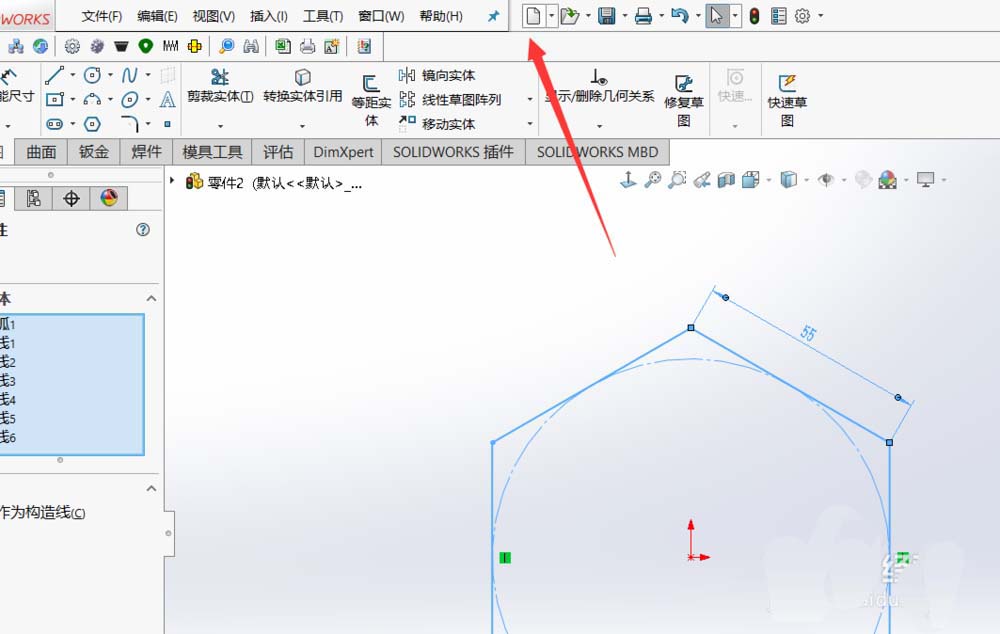This screenshot has width=1000, height=634.
Task: Open dropdown arrow next to Spline tool
Action: point(148,75)
